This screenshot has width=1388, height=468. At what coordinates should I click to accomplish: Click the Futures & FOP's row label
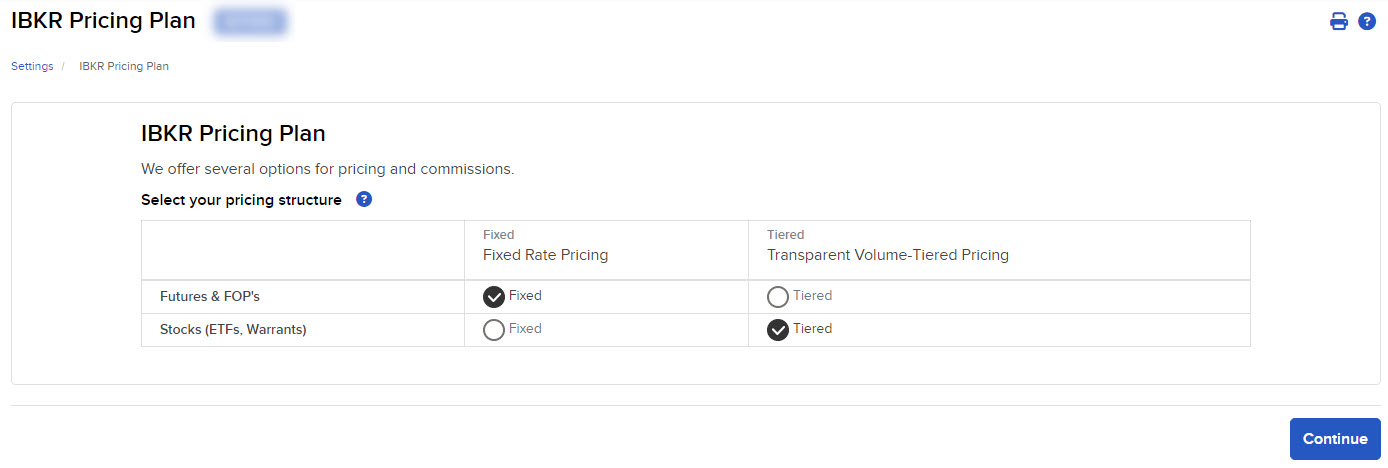[x=210, y=297]
